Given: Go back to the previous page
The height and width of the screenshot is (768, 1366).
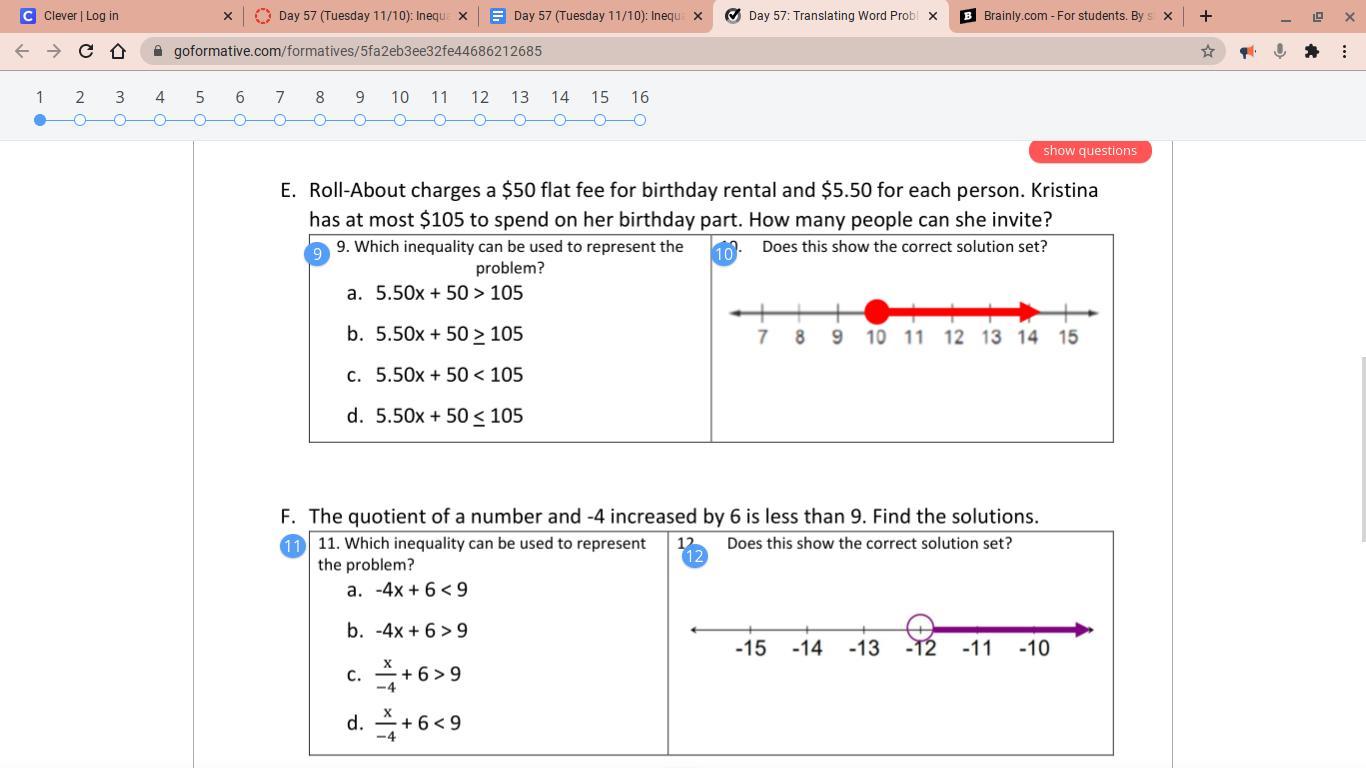Looking at the screenshot, I should (22, 51).
